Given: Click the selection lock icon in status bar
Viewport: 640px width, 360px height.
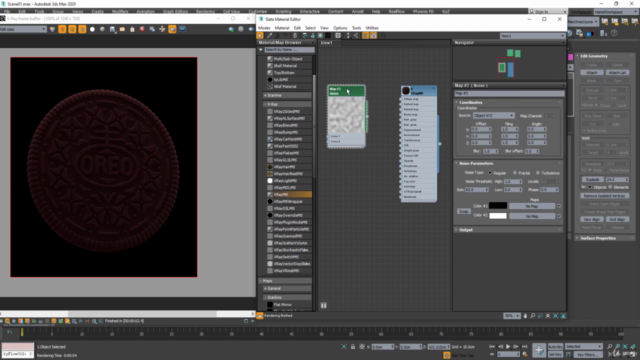Looking at the screenshot, I should (353, 347).
